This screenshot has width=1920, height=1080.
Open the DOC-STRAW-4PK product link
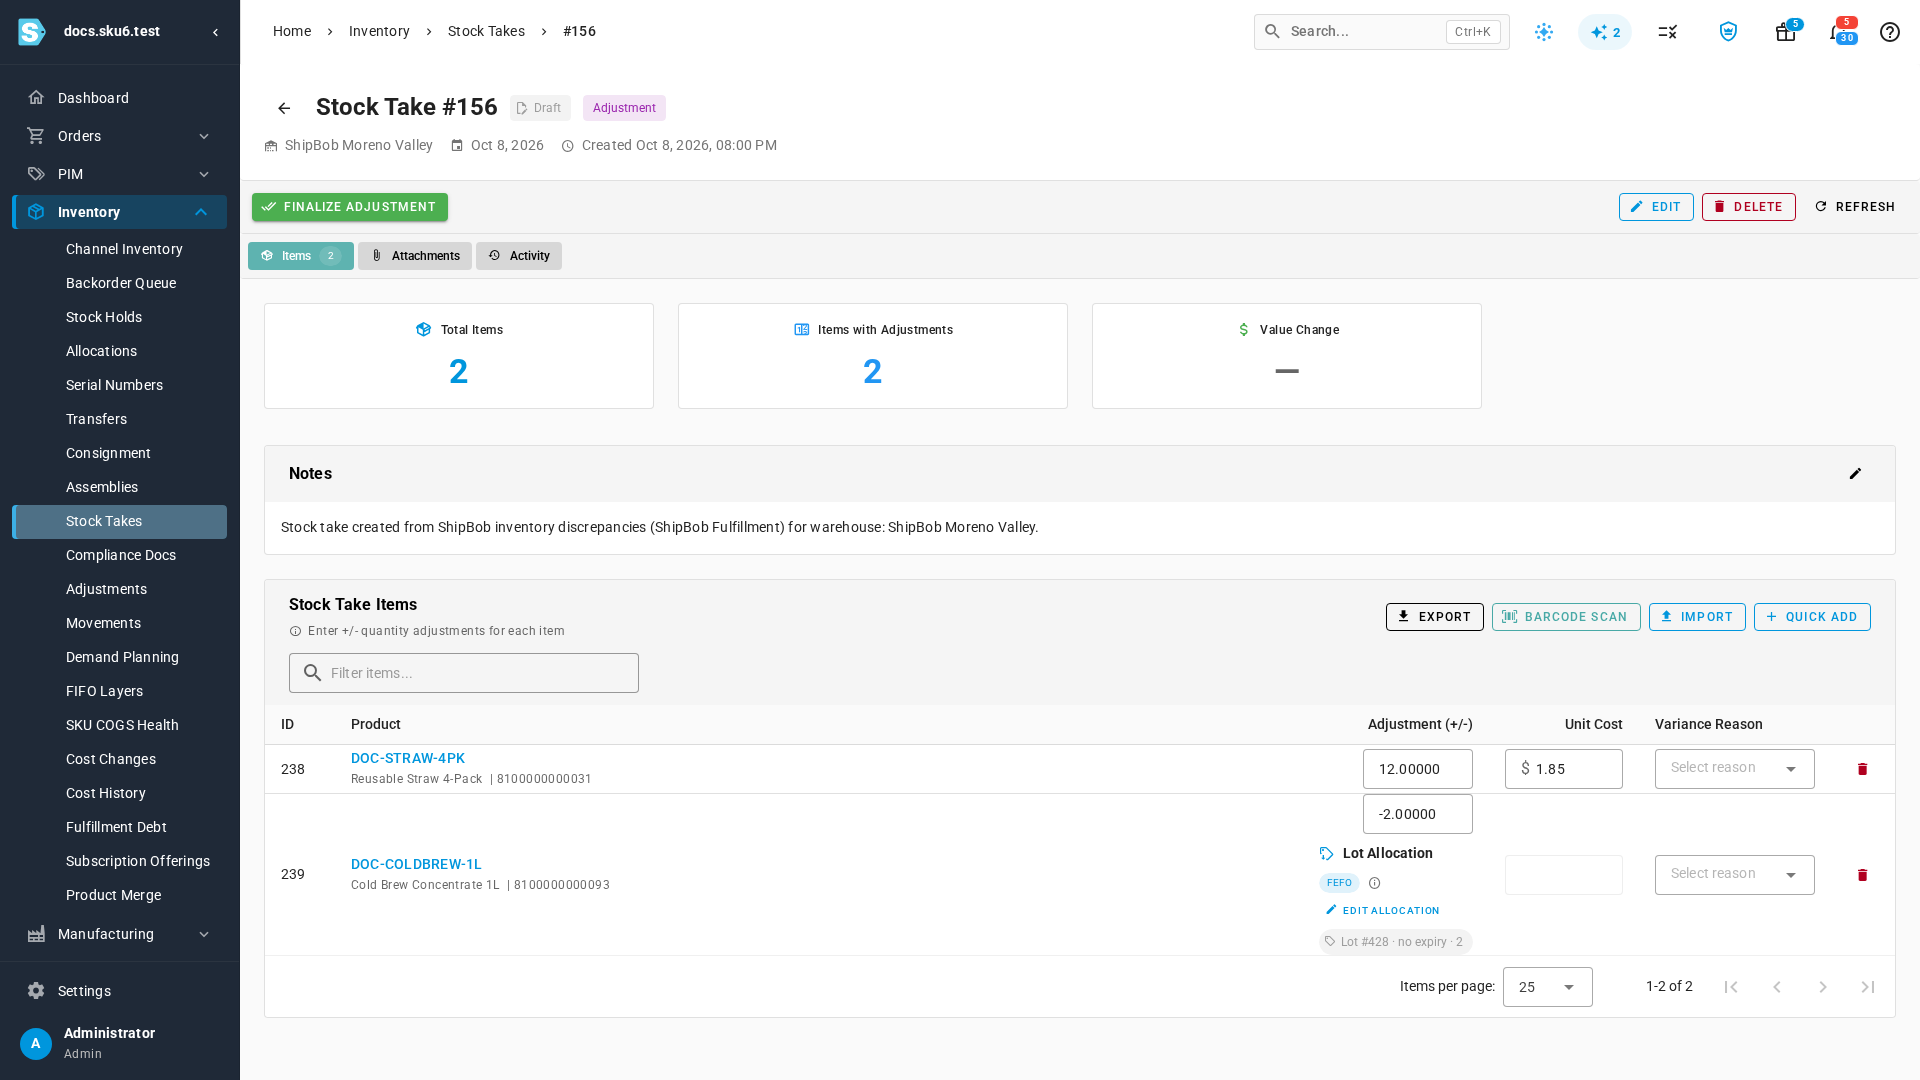click(408, 758)
